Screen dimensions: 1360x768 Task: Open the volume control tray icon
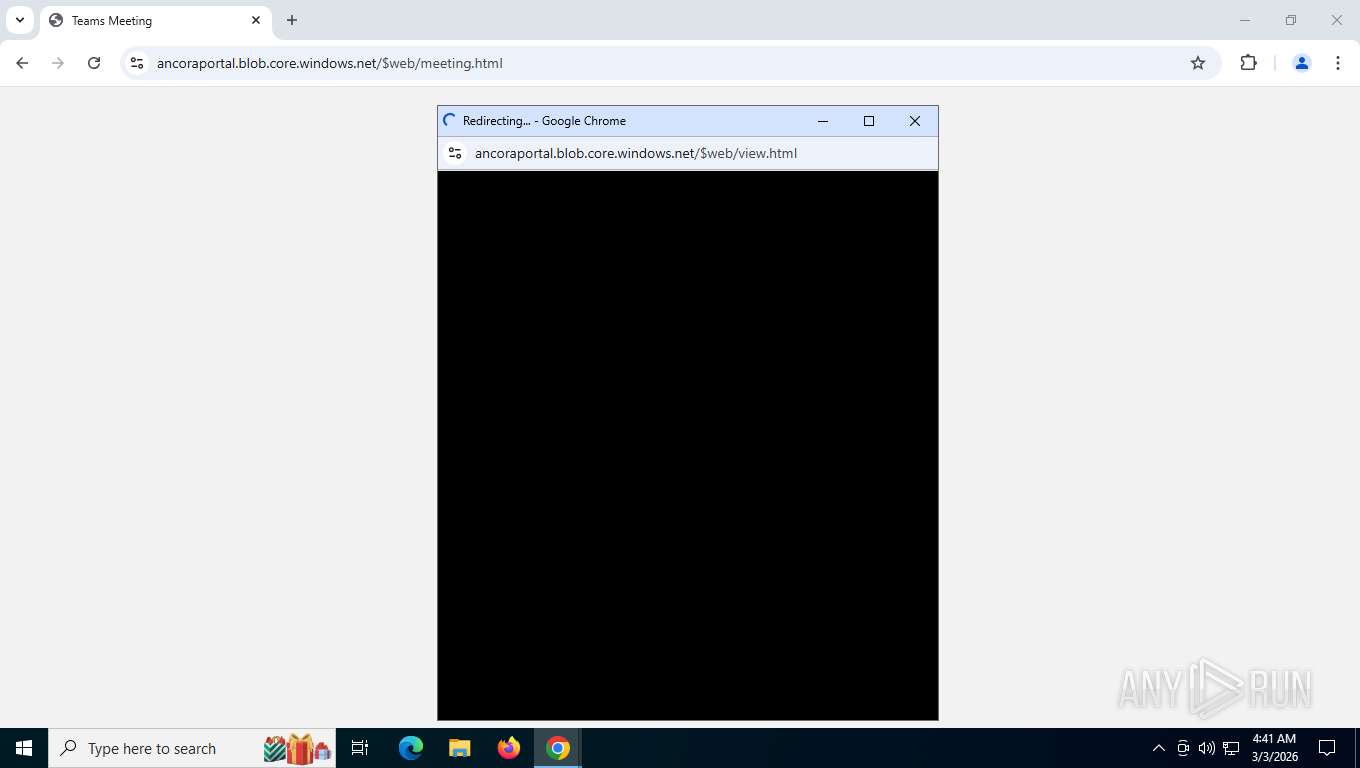[x=1207, y=748]
